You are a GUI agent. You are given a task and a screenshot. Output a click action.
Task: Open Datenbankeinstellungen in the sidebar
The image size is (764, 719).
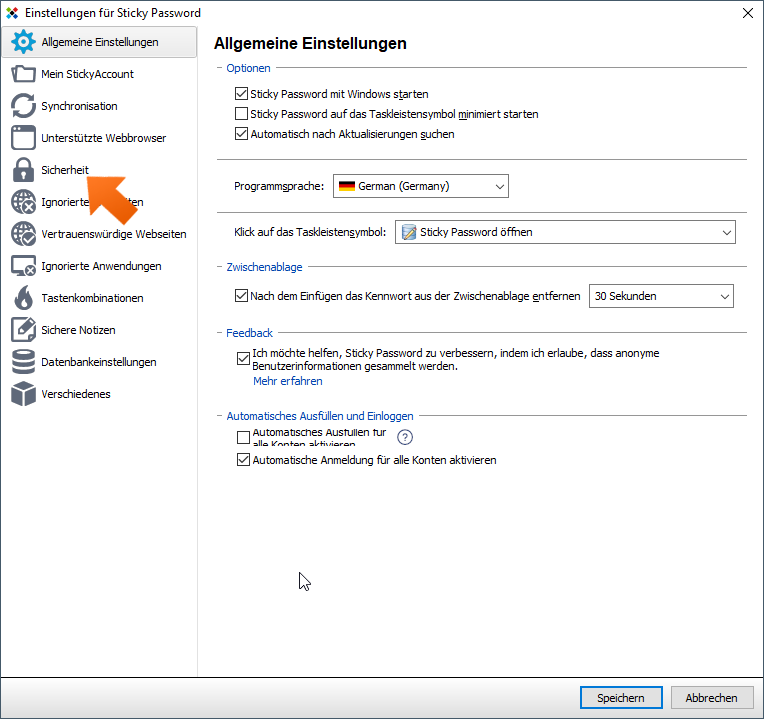point(99,362)
